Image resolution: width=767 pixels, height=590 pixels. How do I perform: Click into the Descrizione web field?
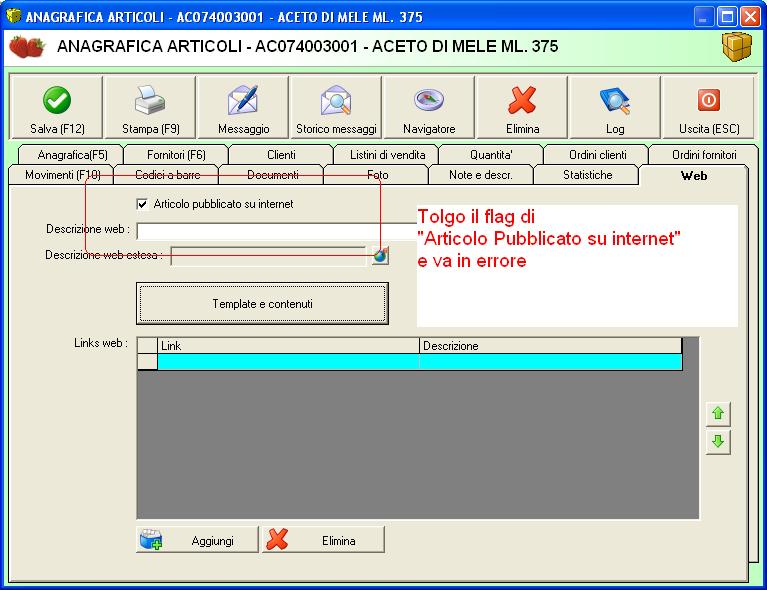click(x=277, y=231)
